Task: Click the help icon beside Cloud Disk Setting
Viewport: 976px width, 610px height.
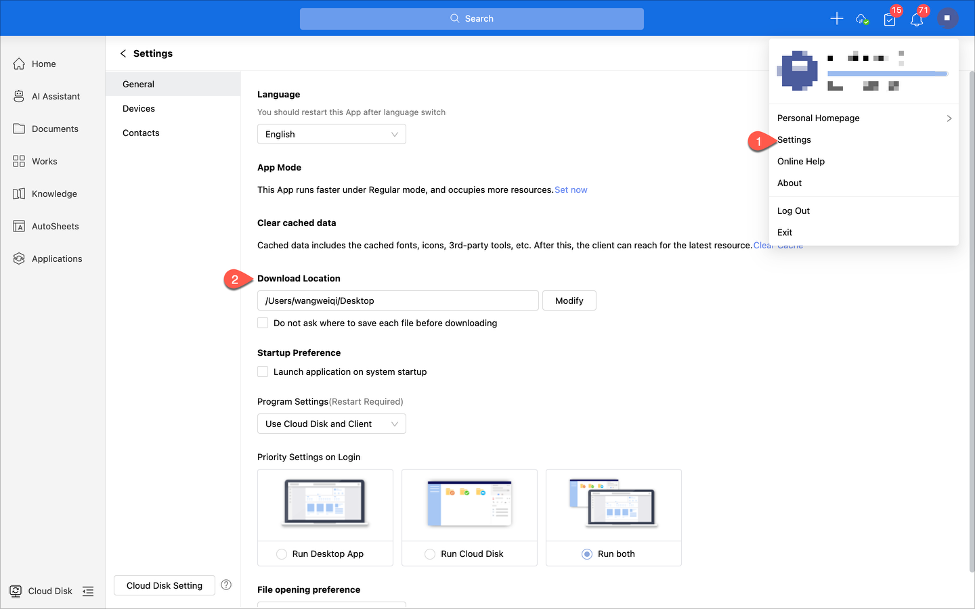Action: [x=226, y=585]
